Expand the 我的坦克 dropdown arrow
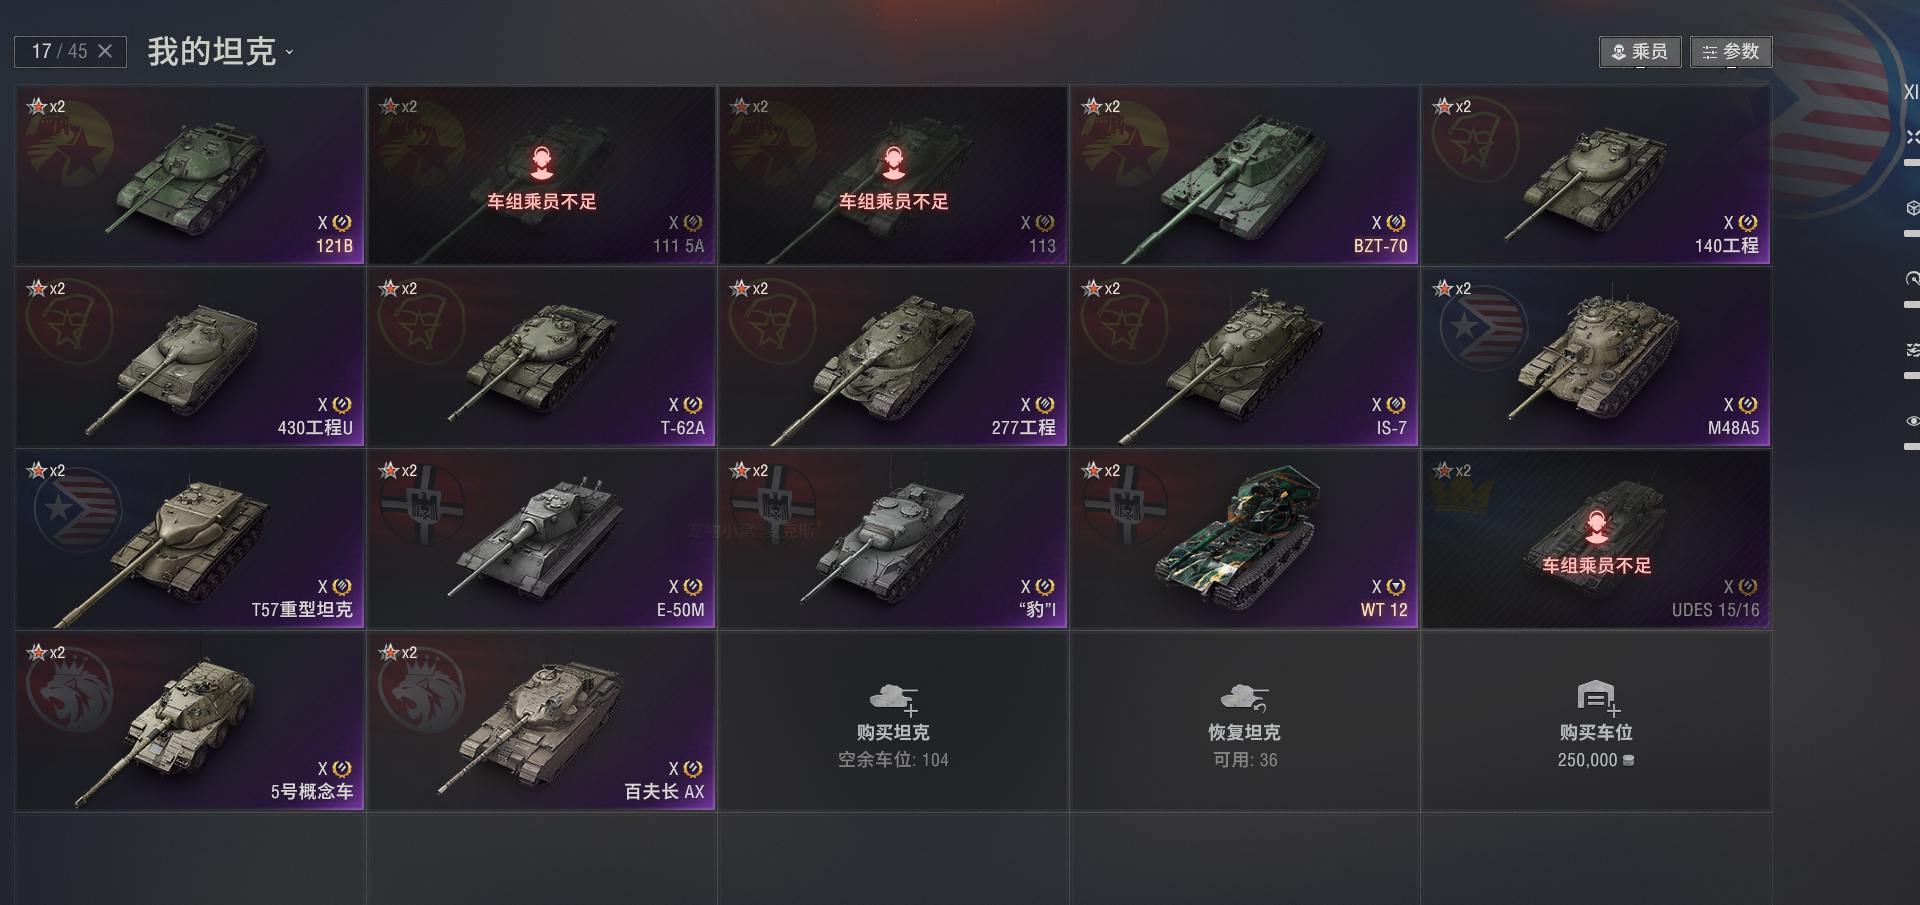Screen dimensions: 1920x905 click(x=289, y=52)
